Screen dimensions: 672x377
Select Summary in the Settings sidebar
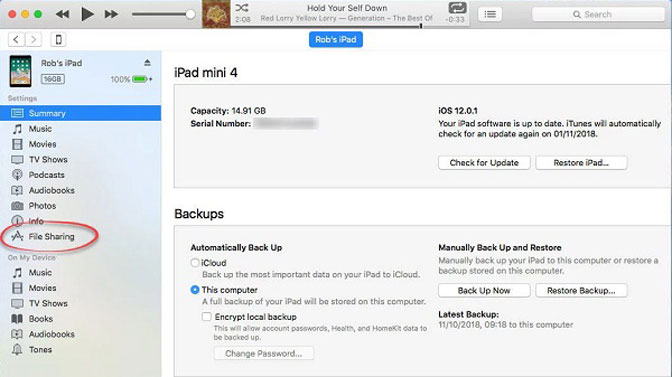[x=81, y=113]
